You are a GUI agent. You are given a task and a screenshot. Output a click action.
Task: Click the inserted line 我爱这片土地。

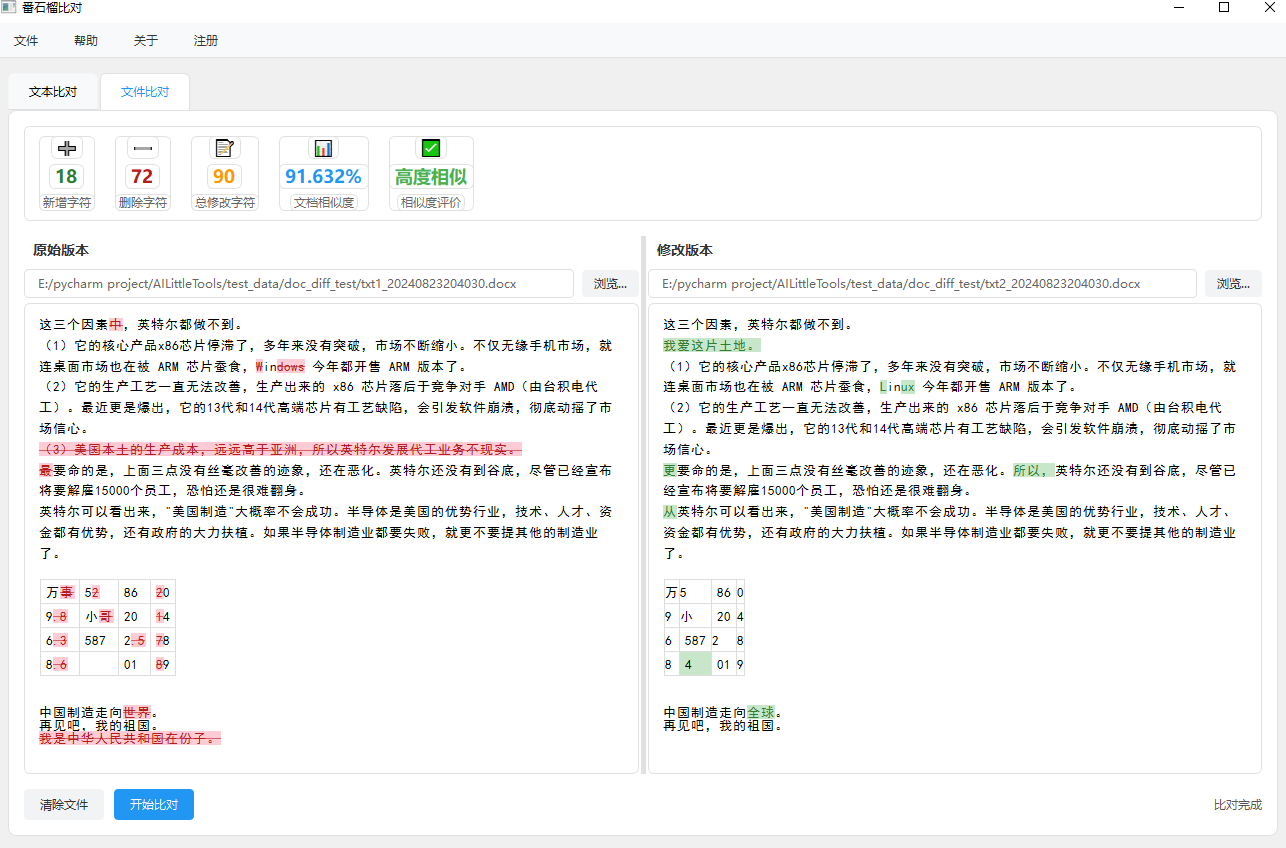tap(713, 345)
